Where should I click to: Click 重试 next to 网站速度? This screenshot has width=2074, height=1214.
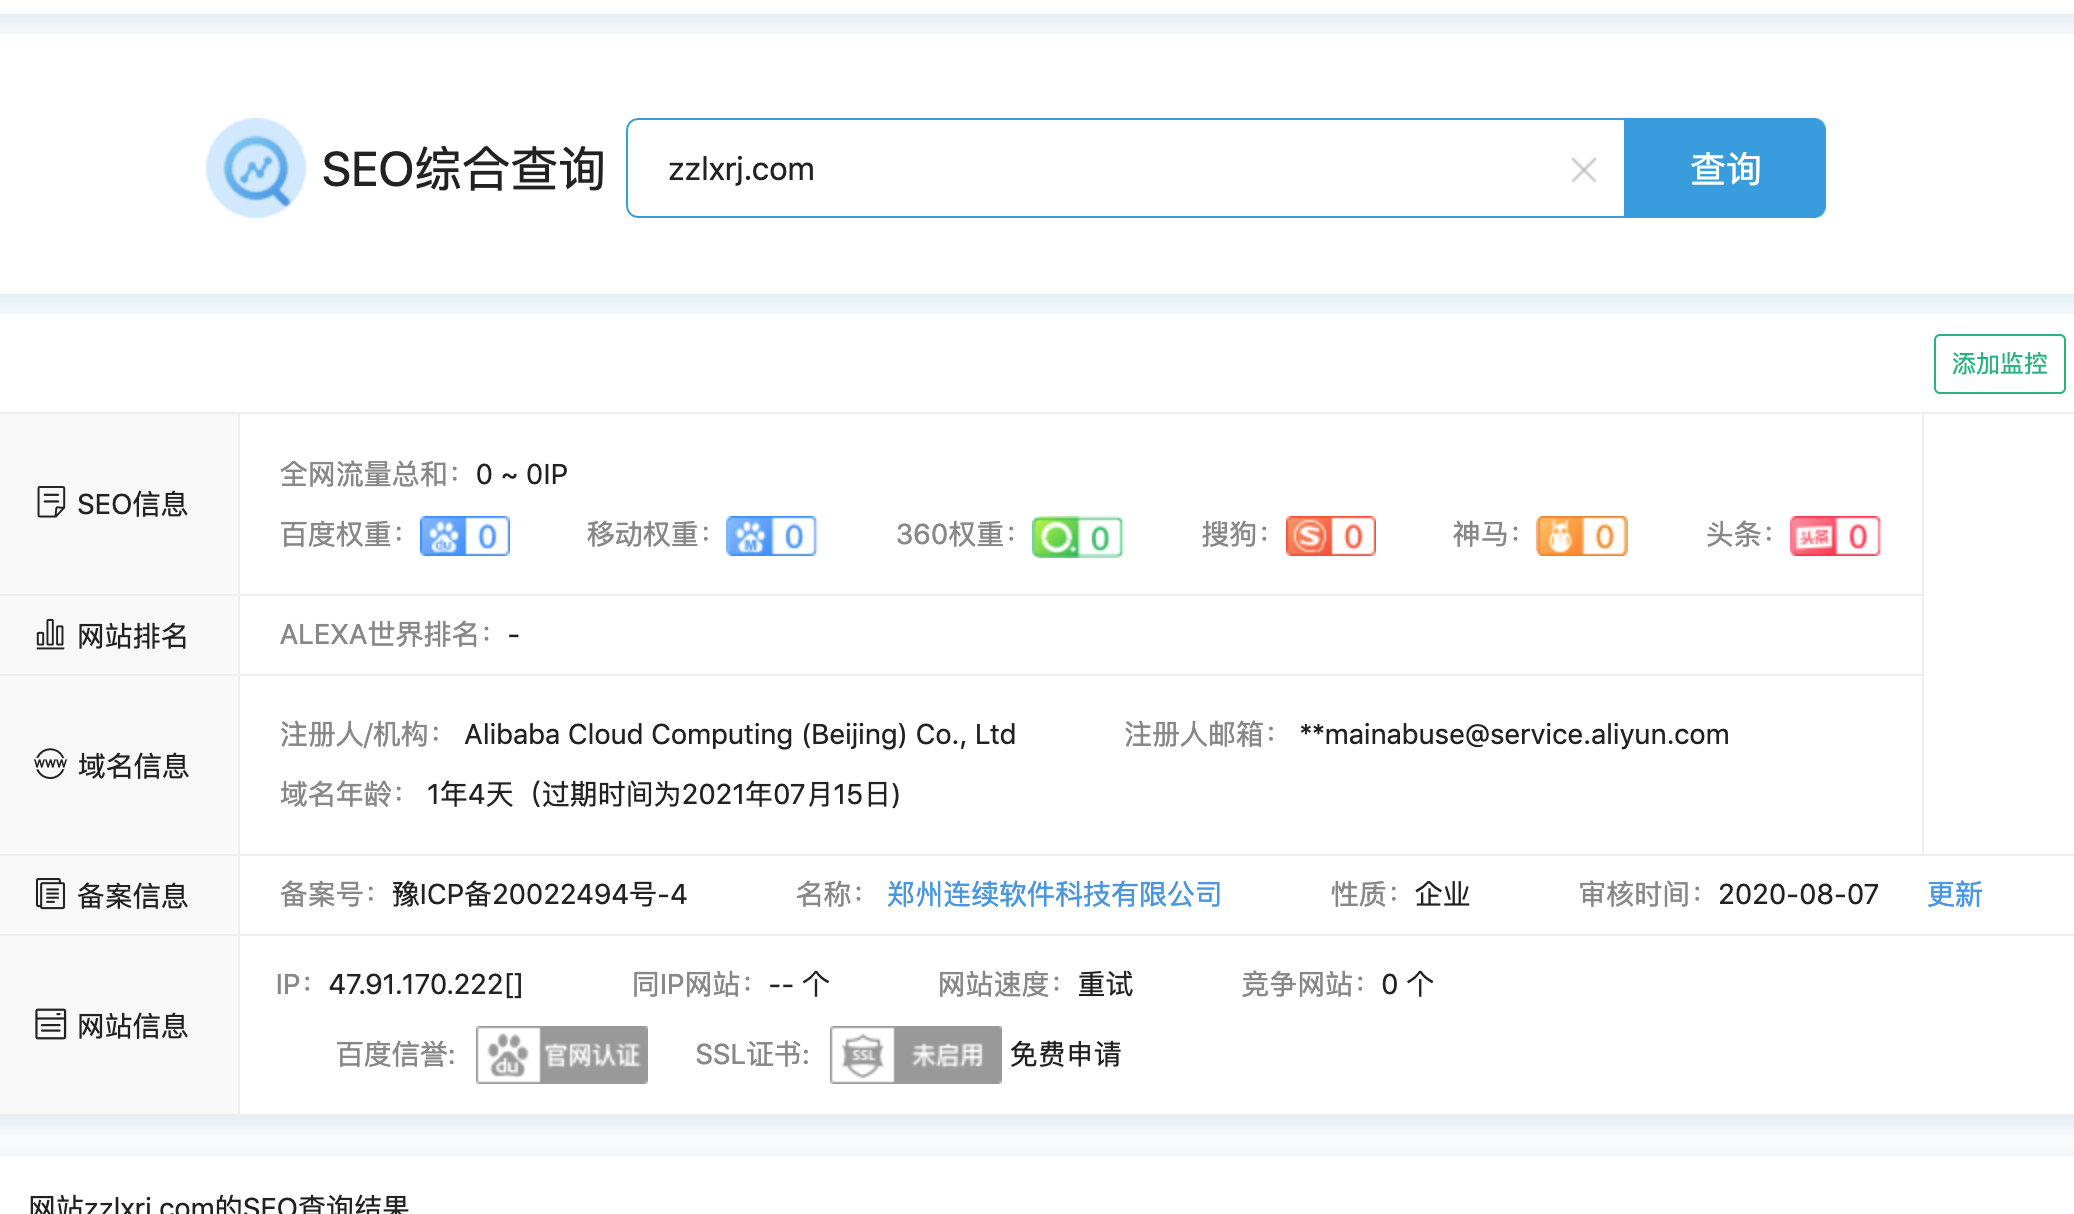pyautogui.click(x=1105, y=984)
